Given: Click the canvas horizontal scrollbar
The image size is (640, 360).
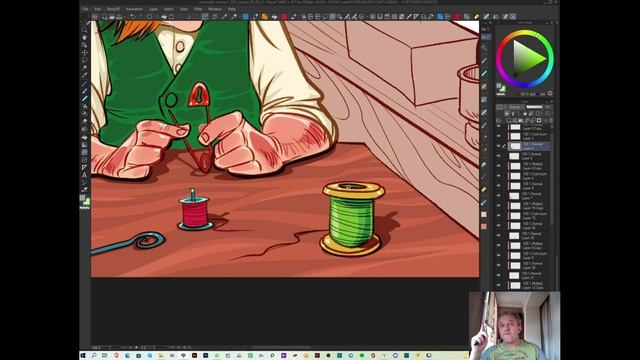Looking at the screenshot, I should tap(282, 347).
